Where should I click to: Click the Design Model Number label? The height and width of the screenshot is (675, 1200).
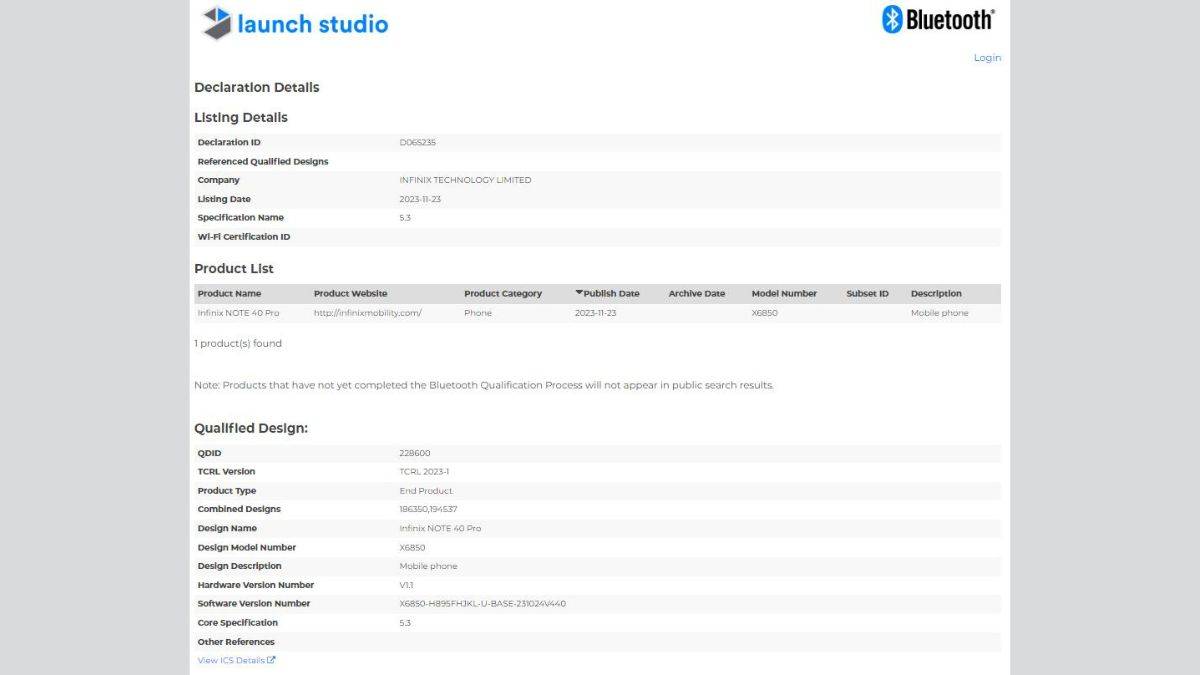[247, 548]
